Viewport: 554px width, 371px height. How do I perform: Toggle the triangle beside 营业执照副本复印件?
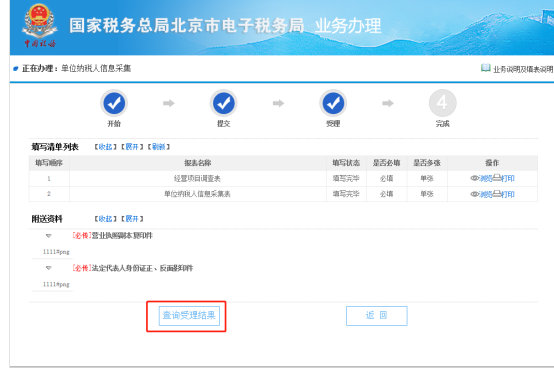[x=49, y=236]
